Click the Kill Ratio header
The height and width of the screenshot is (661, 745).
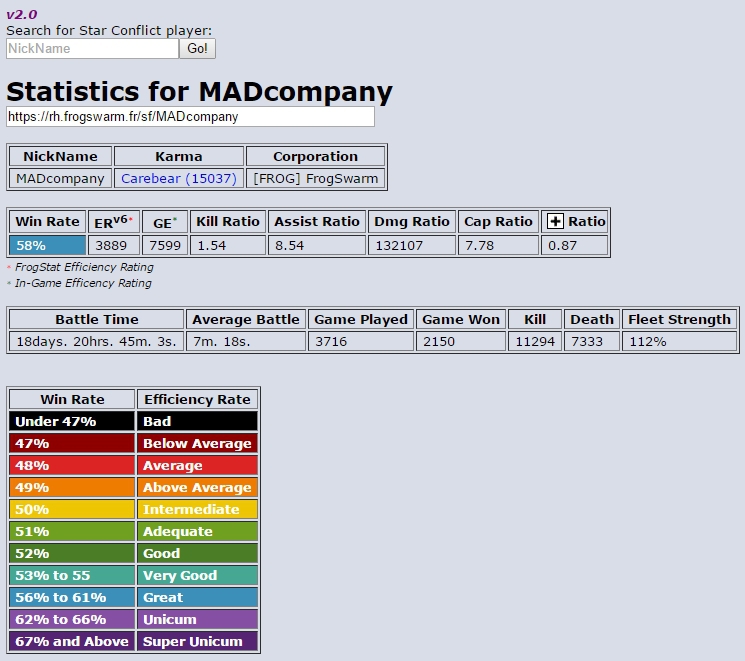(x=228, y=221)
